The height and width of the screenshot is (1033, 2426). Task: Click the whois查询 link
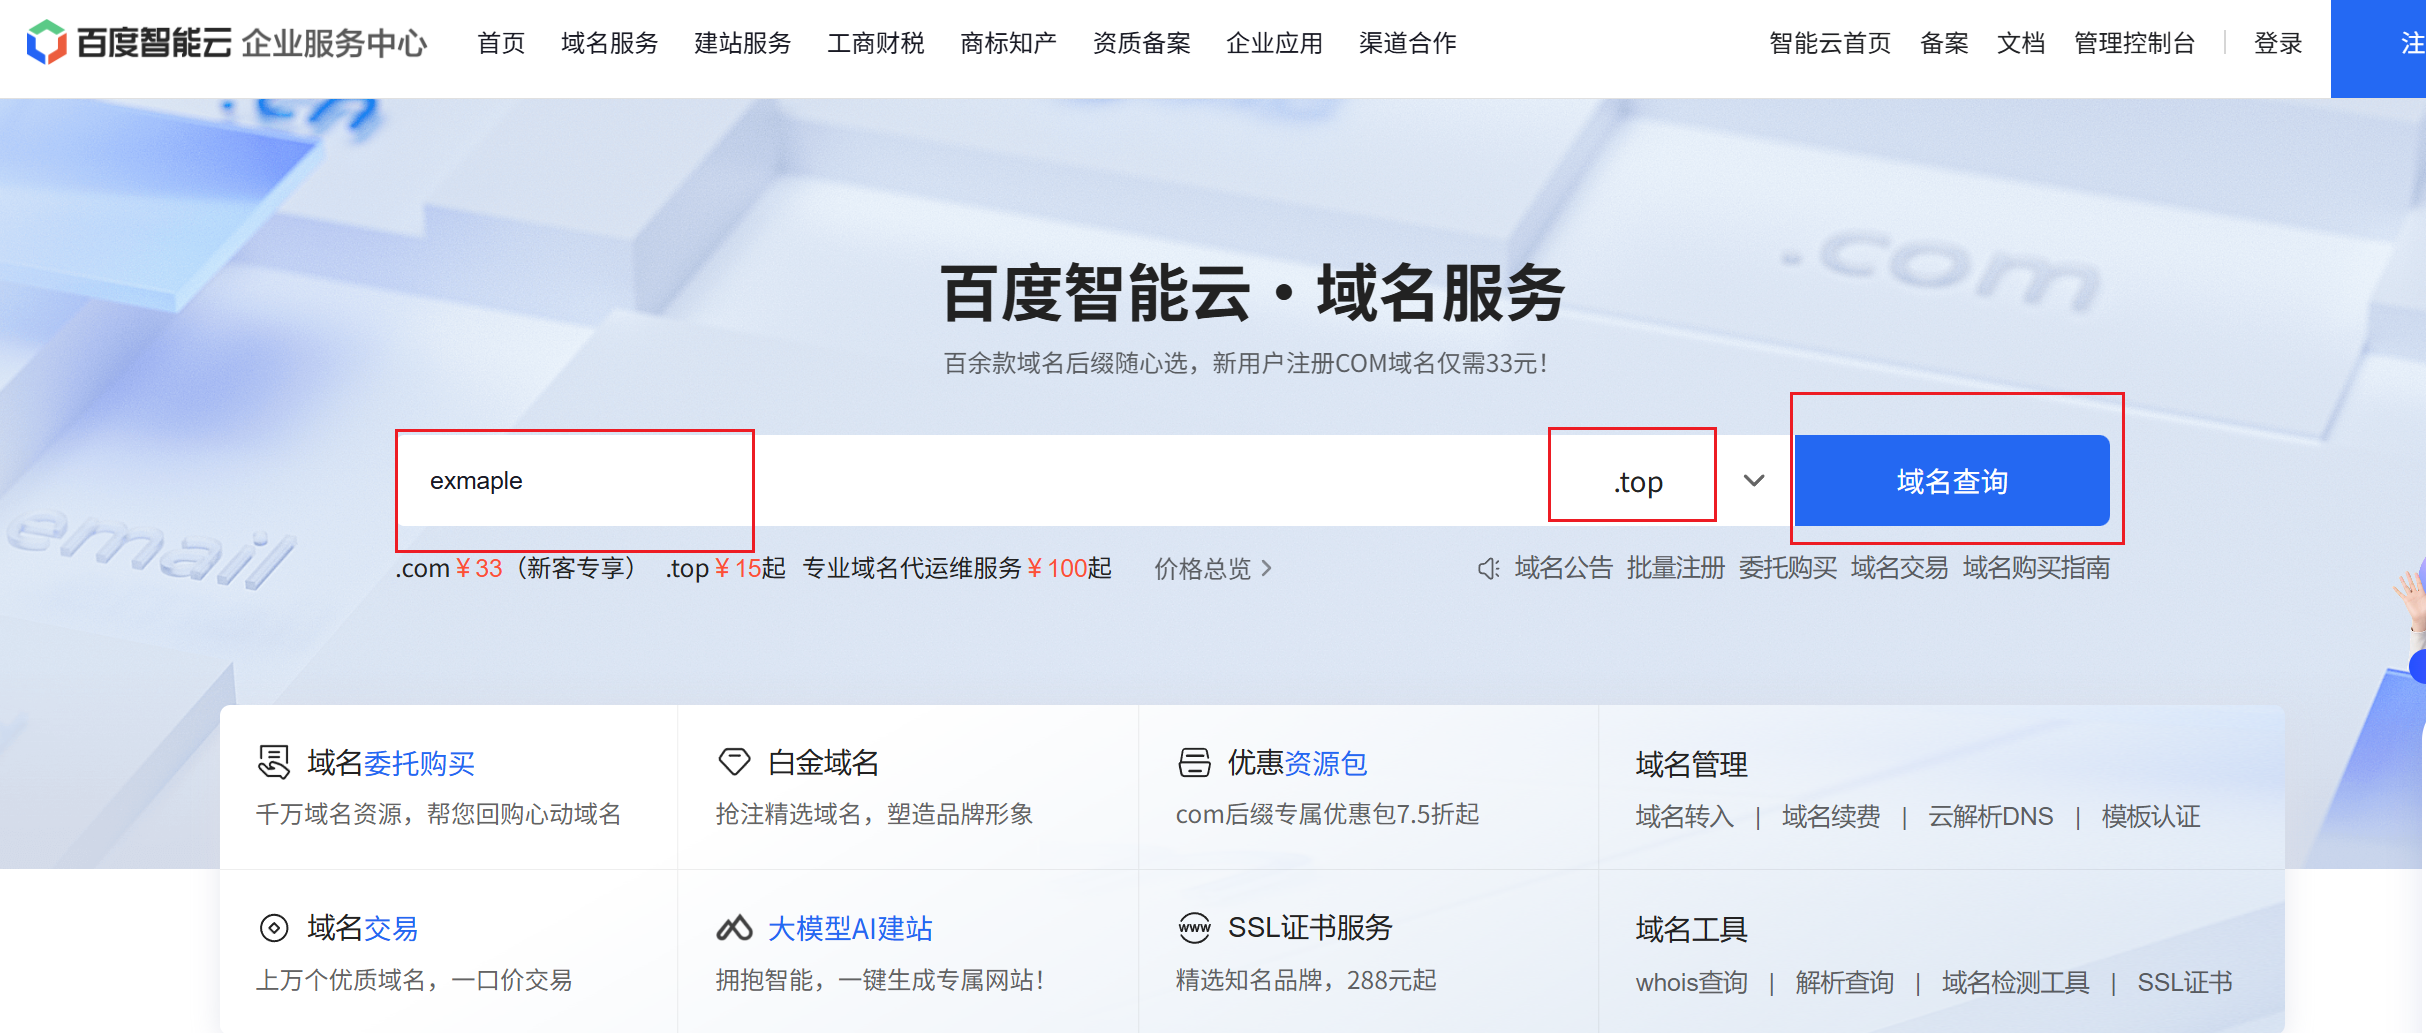pyautogui.click(x=1692, y=982)
